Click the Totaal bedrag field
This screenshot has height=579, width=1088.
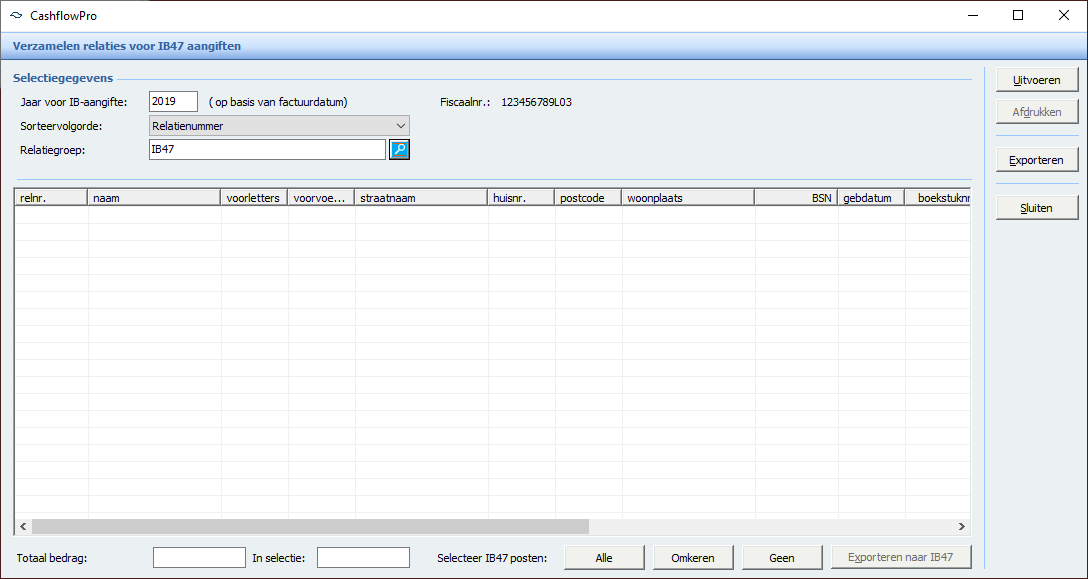click(x=199, y=558)
